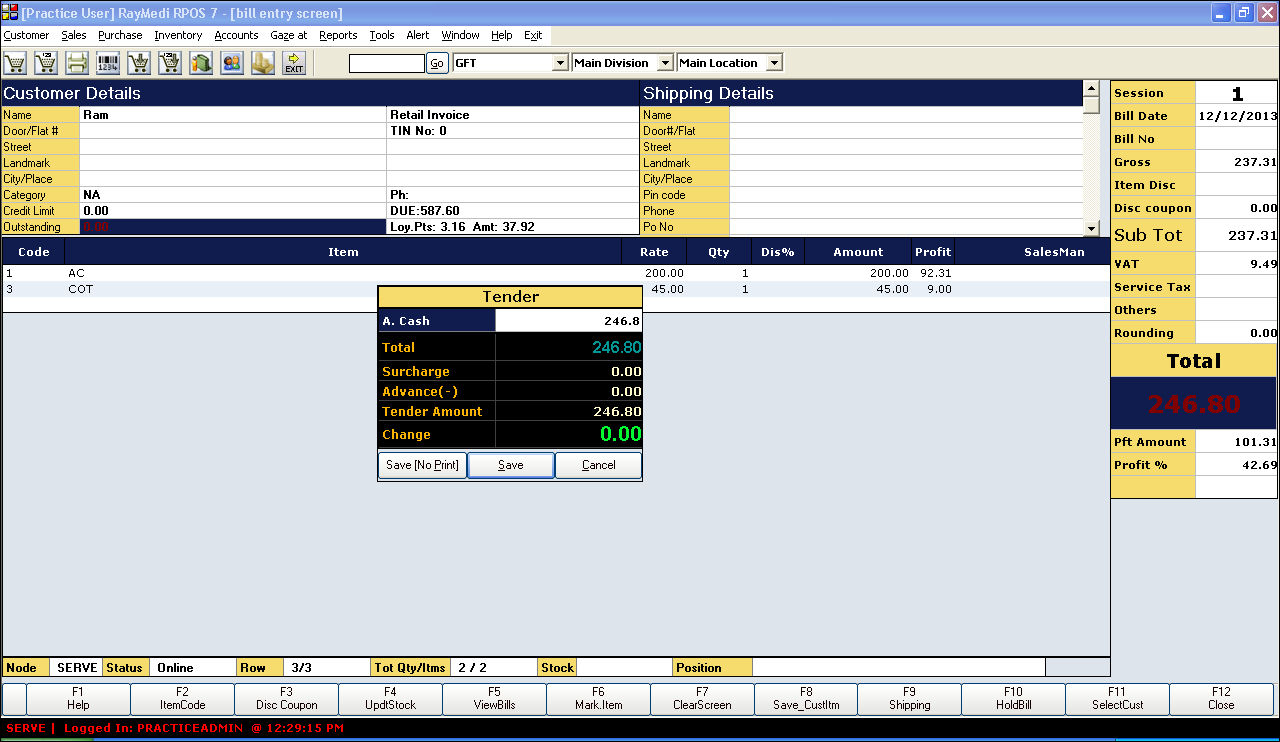1280x742 pixels.
Task: Click the RayMedi app icon in title bar
Action: tap(10, 13)
